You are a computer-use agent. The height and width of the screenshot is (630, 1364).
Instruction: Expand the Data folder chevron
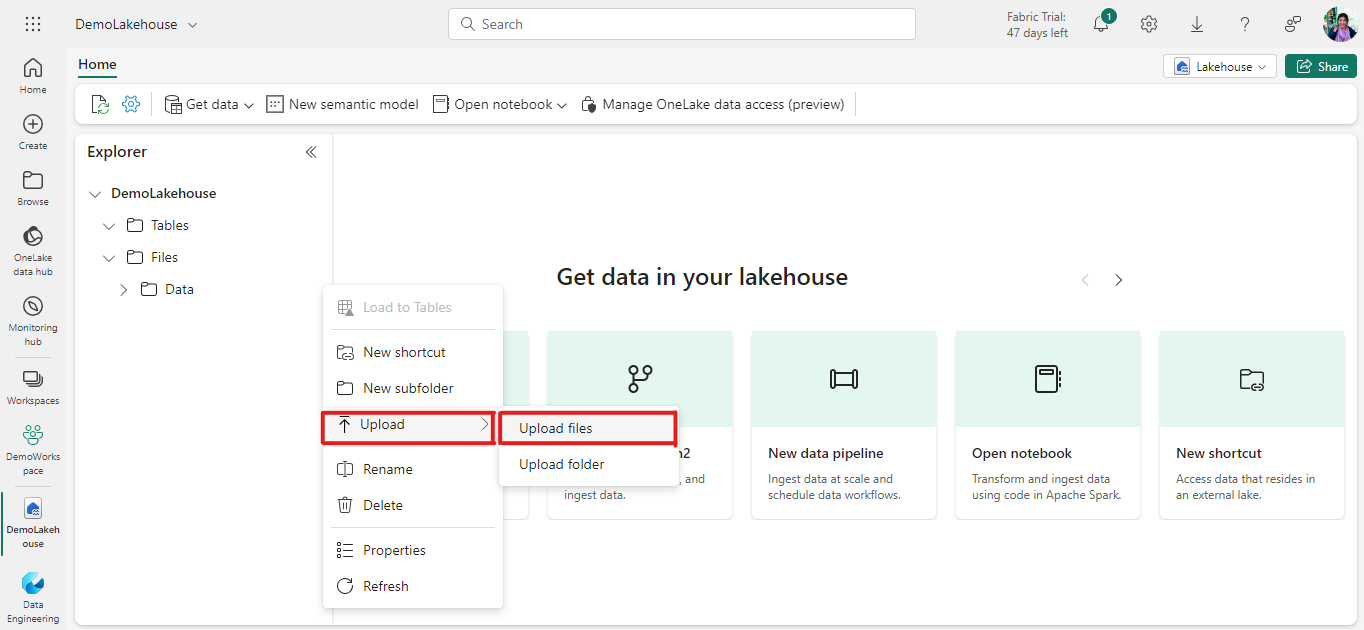tap(124, 290)
